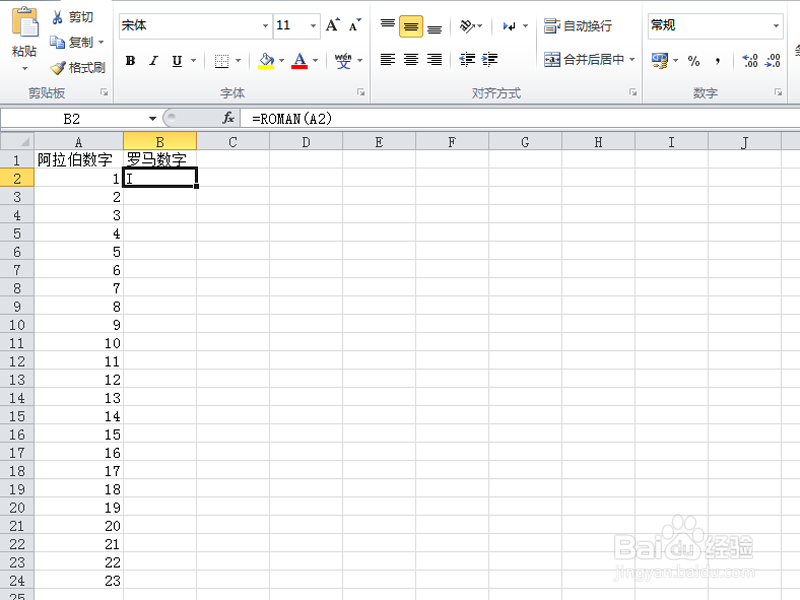Viewport: 800px width, 600px height.
Task: Click the formula bar input
Action: pos(520,118)
